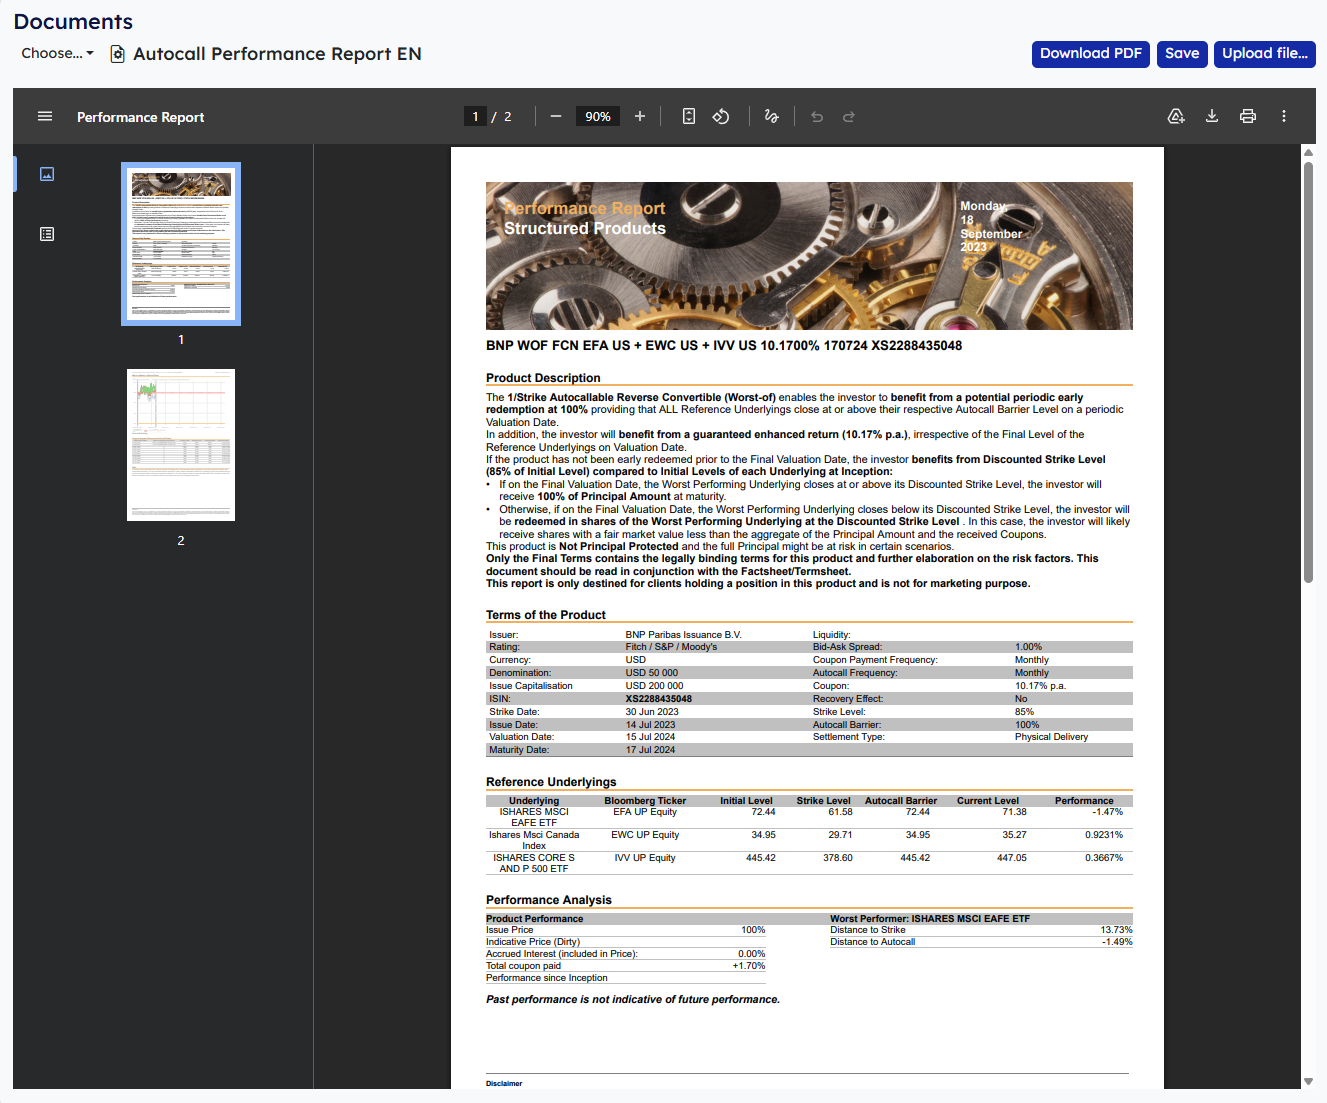Click the 'BNP Paribas Issuance B.V.' issuer value
The width and height of the screenshot is (1327, 1103).
tap(684, 635)
